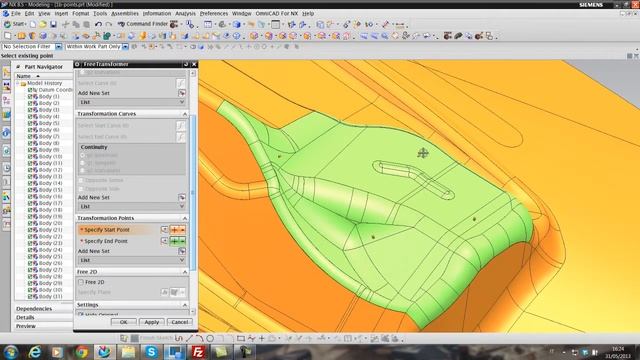Open the OmniCAD For NX menu
Screen dimensions: 640x360
coord(277,13)
